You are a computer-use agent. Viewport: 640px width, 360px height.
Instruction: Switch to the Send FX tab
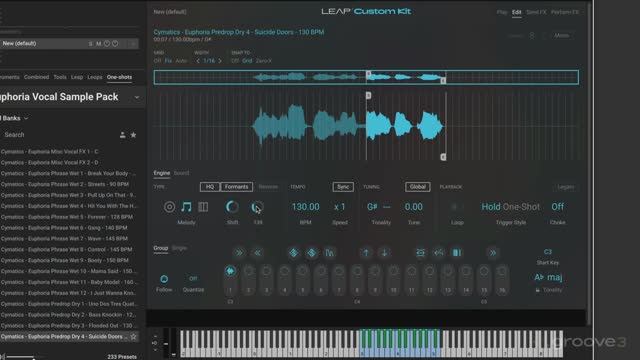(536, 12)
